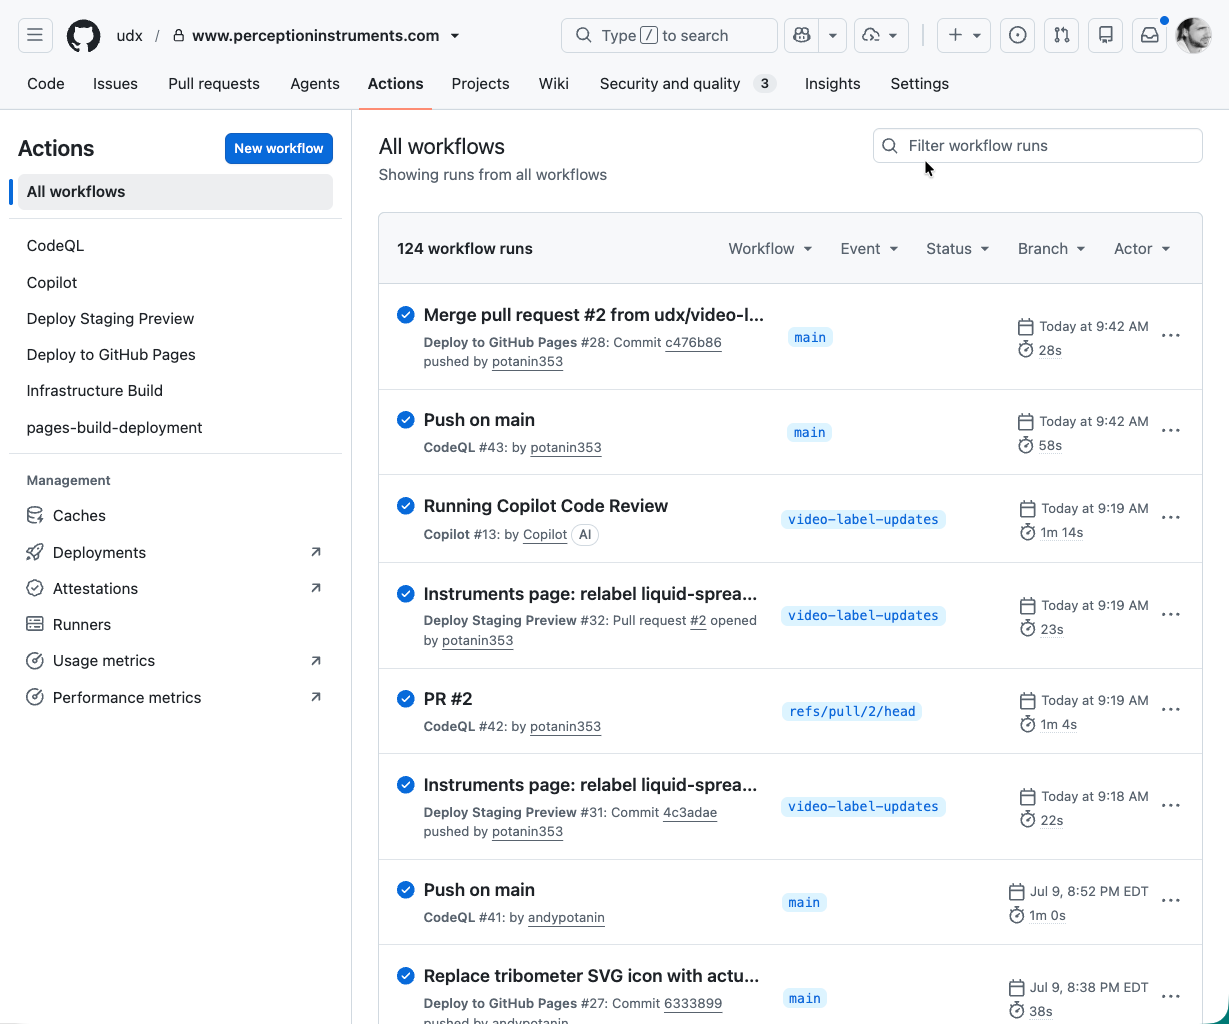Viewport: 1229px width, 1024px height.
Task: Open commit 4c3adae link
Action: [690, 812]
